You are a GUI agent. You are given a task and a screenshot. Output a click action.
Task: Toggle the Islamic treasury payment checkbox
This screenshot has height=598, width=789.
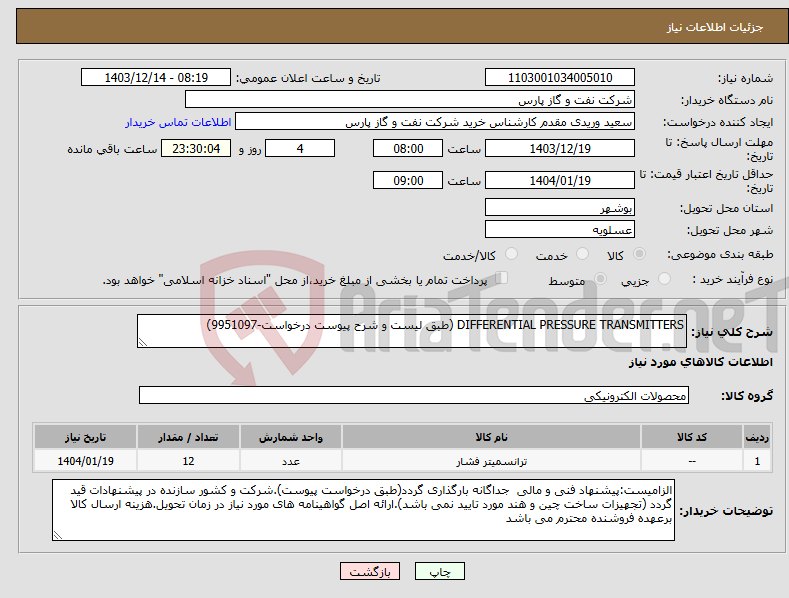coord(502,277)
